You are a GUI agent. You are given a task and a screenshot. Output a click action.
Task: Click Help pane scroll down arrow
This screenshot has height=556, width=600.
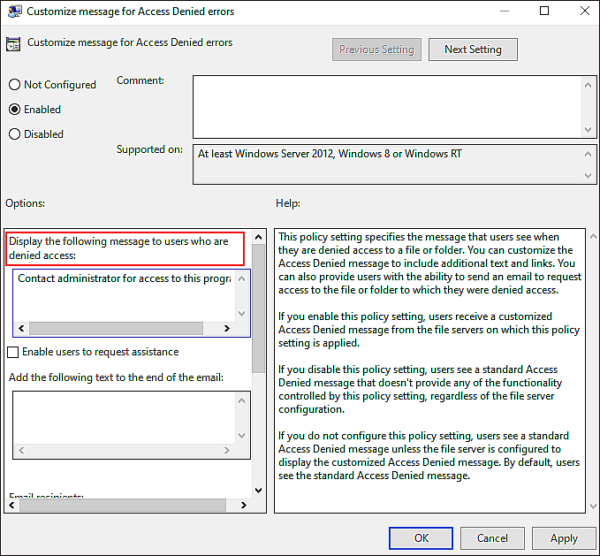(593, 507)
